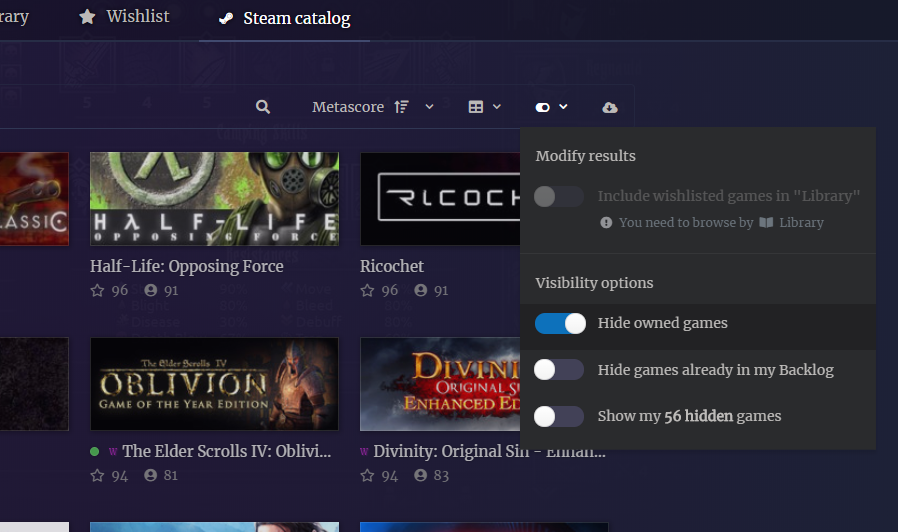Click user score icon under Opposing Force

pyautogui.click(x=151, y=290)
